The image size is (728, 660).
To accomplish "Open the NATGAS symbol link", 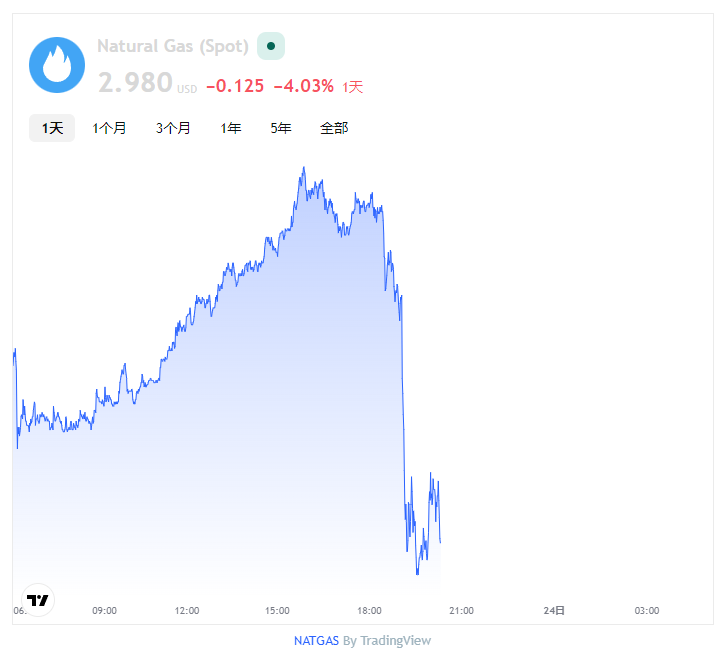I will pos(316,640).
